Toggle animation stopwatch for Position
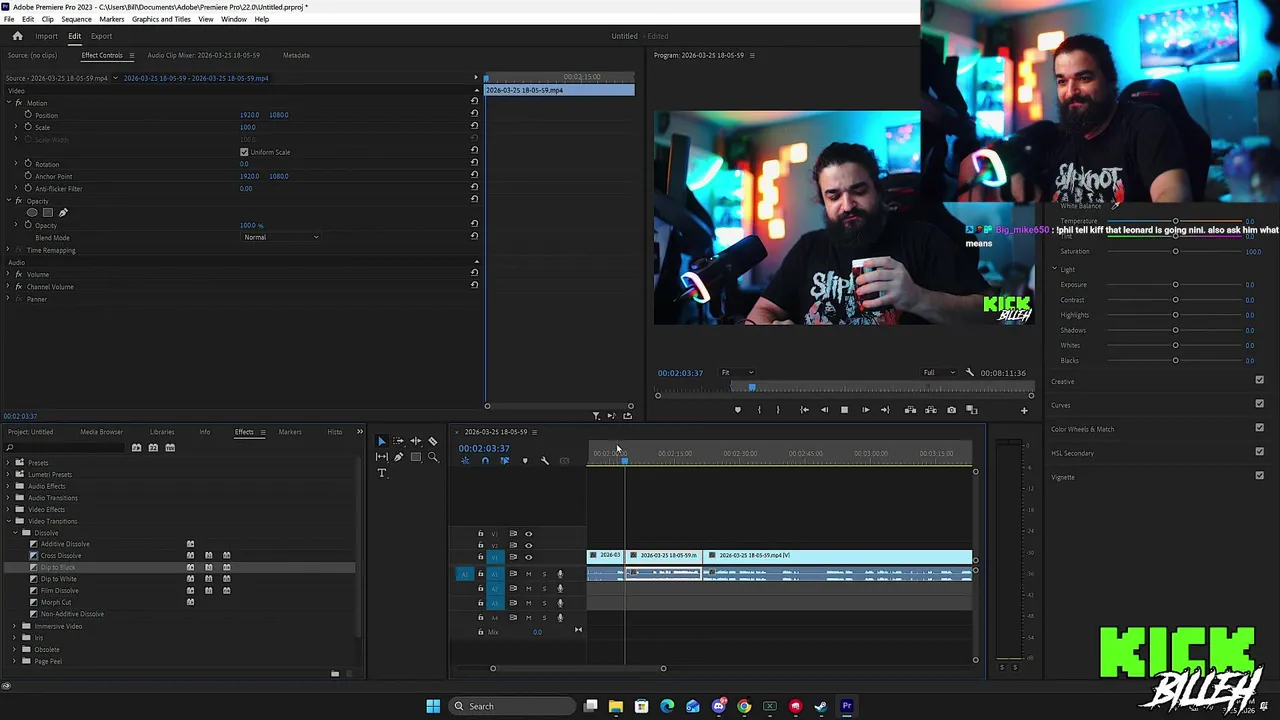Image resolution: width=1280 pixels, height=720 pixels. (28, 115)
